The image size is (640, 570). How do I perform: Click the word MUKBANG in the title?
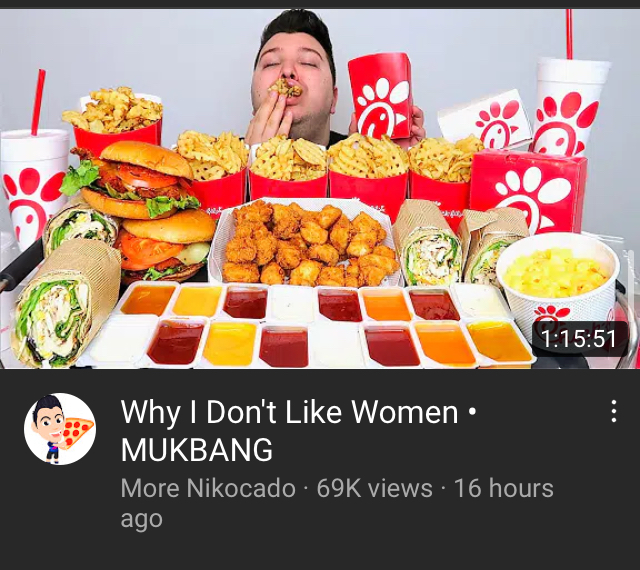(x=197, y=450)
